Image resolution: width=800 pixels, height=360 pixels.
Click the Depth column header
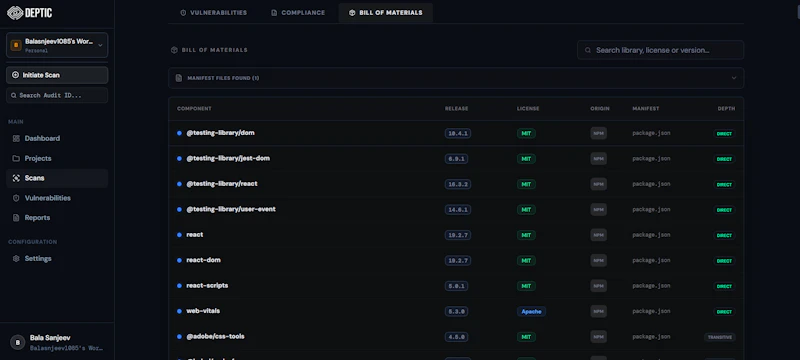[x=726, y=109]
